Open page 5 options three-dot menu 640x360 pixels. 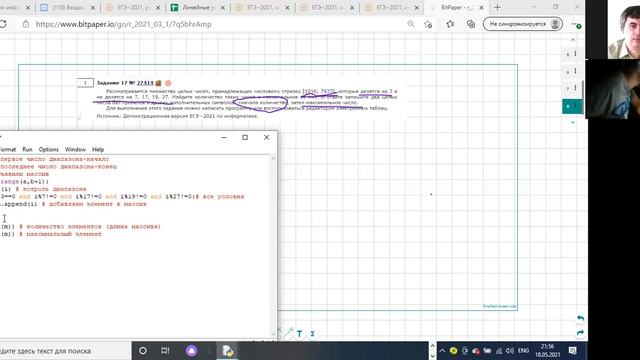coord(576,53)
